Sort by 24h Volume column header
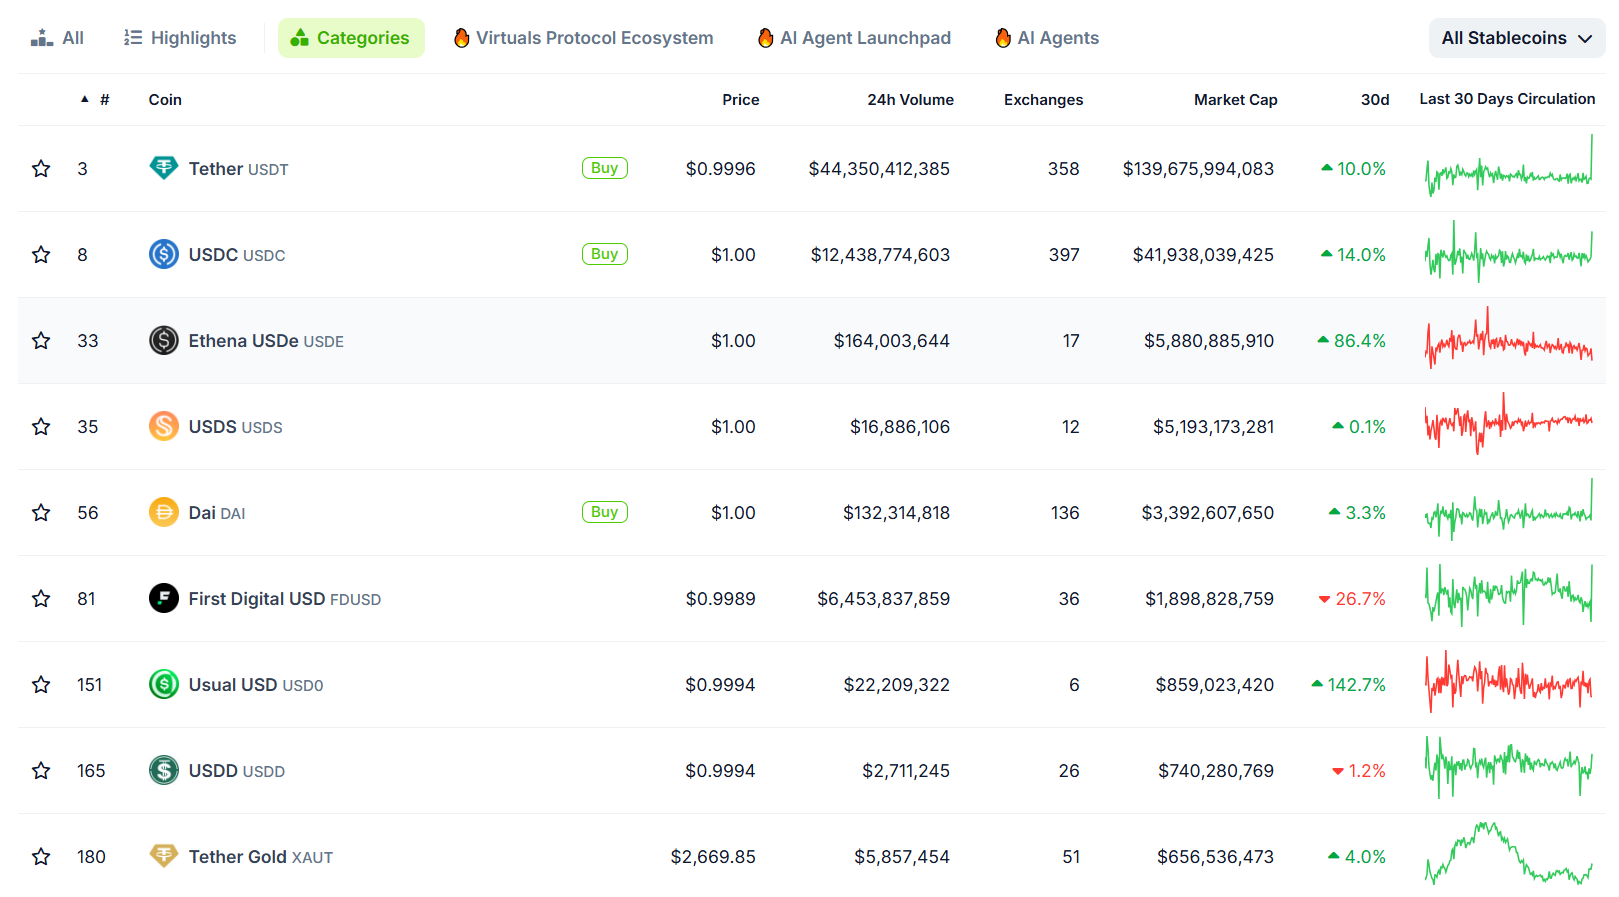Viewport: 1619px width, 897px height. pos(911,100)
